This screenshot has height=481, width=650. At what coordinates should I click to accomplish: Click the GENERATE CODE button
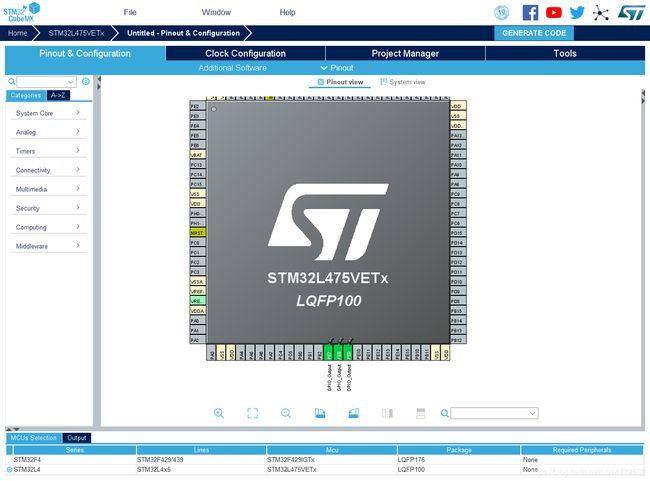click(x=534, y=33)
